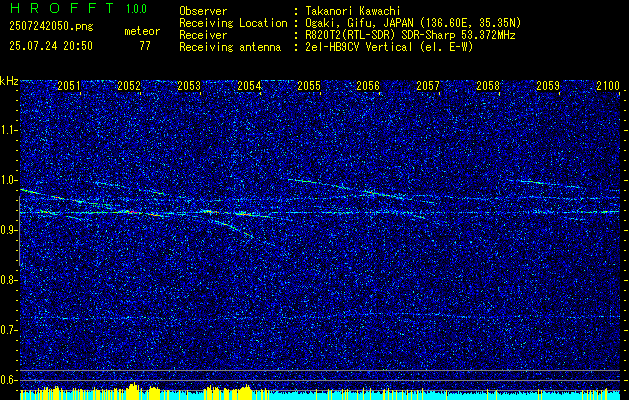The height and width of the screenshot is (400, 629).
Task: Click the 2051 time marker
Action: 69,86
